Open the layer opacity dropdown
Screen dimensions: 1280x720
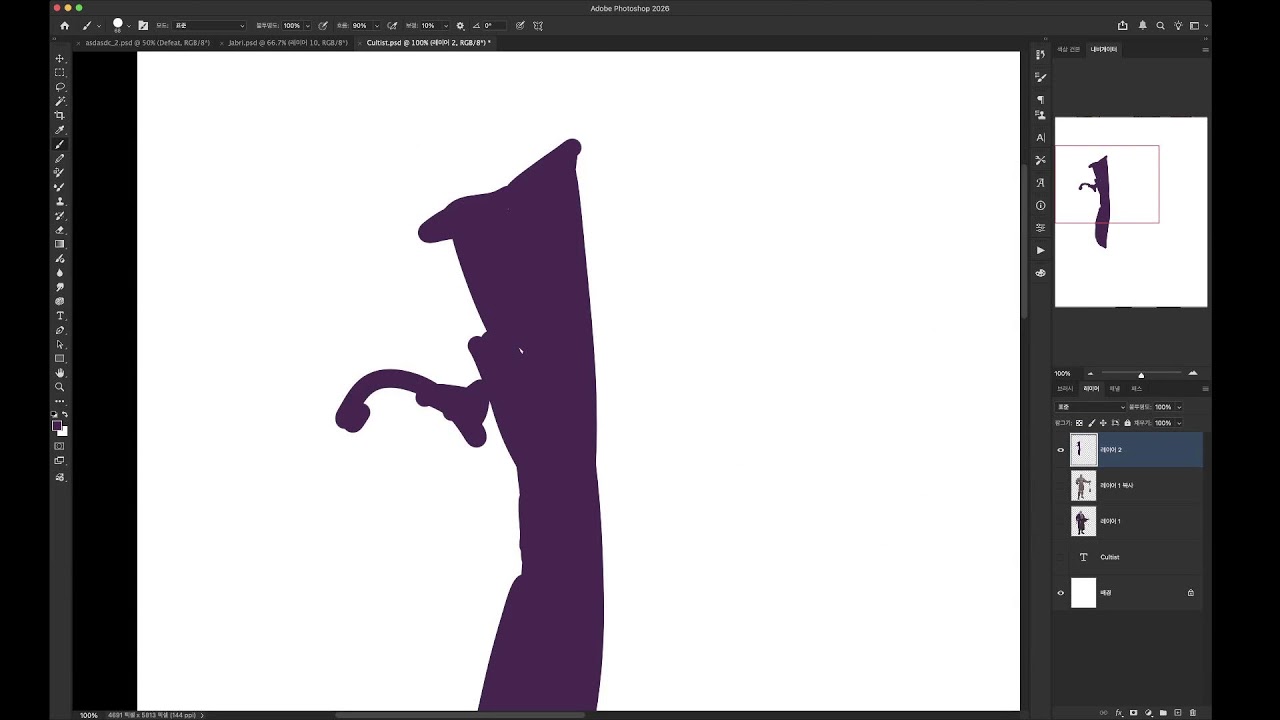pos(1179,407)
